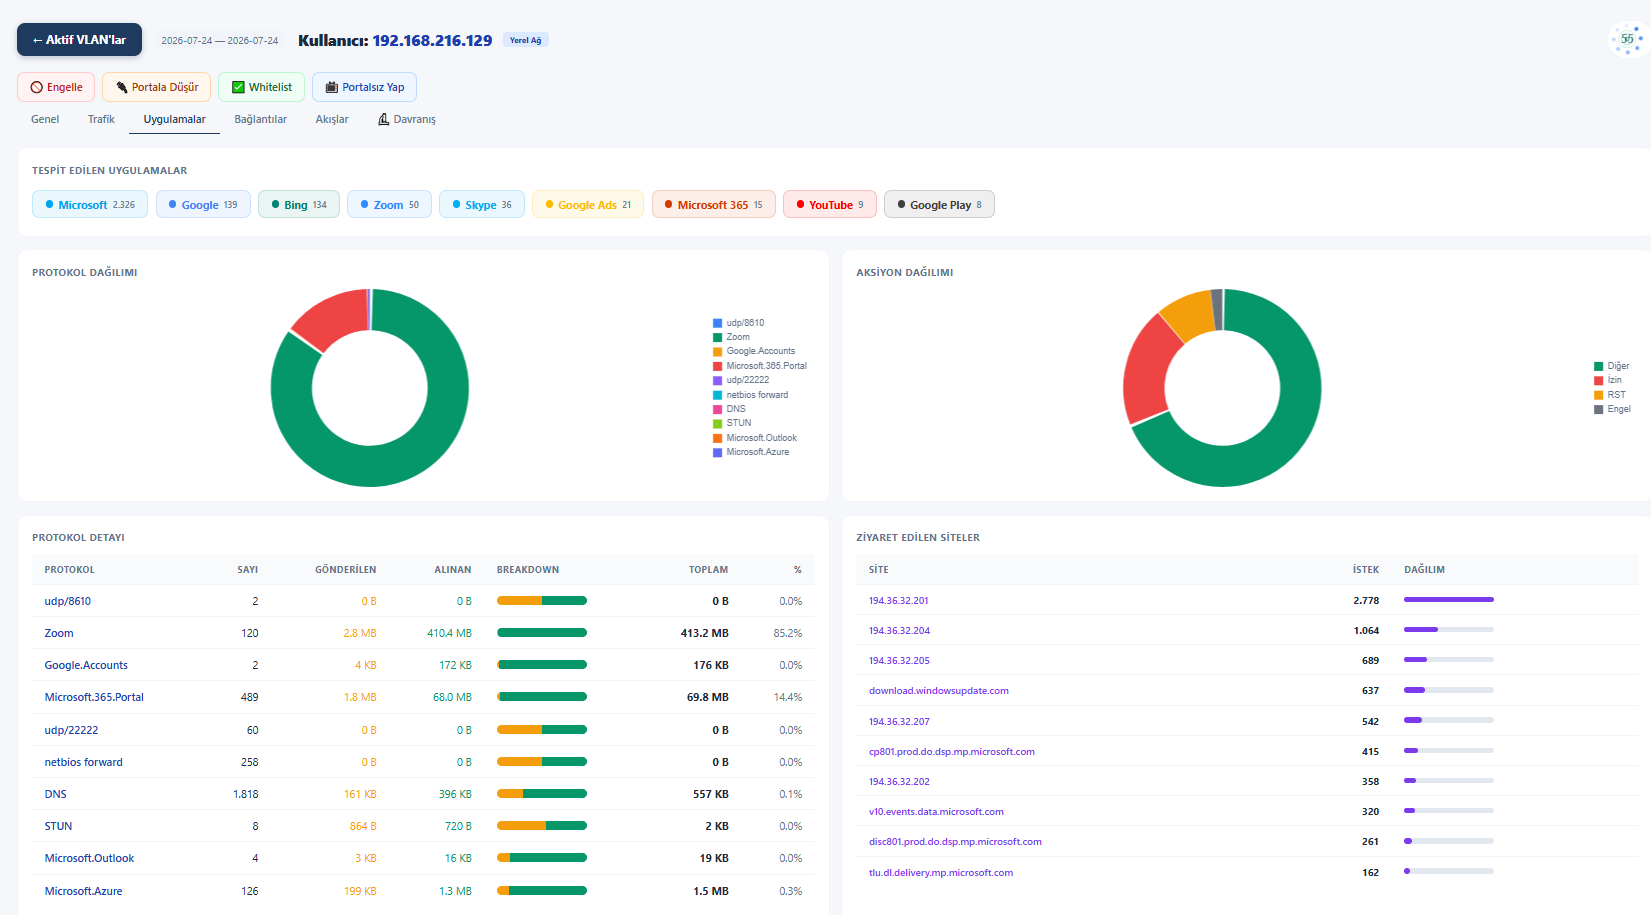Select the Bing 134 application chip
The height and width of the screenshot is (915, 1651).
[x=299, y=204]
